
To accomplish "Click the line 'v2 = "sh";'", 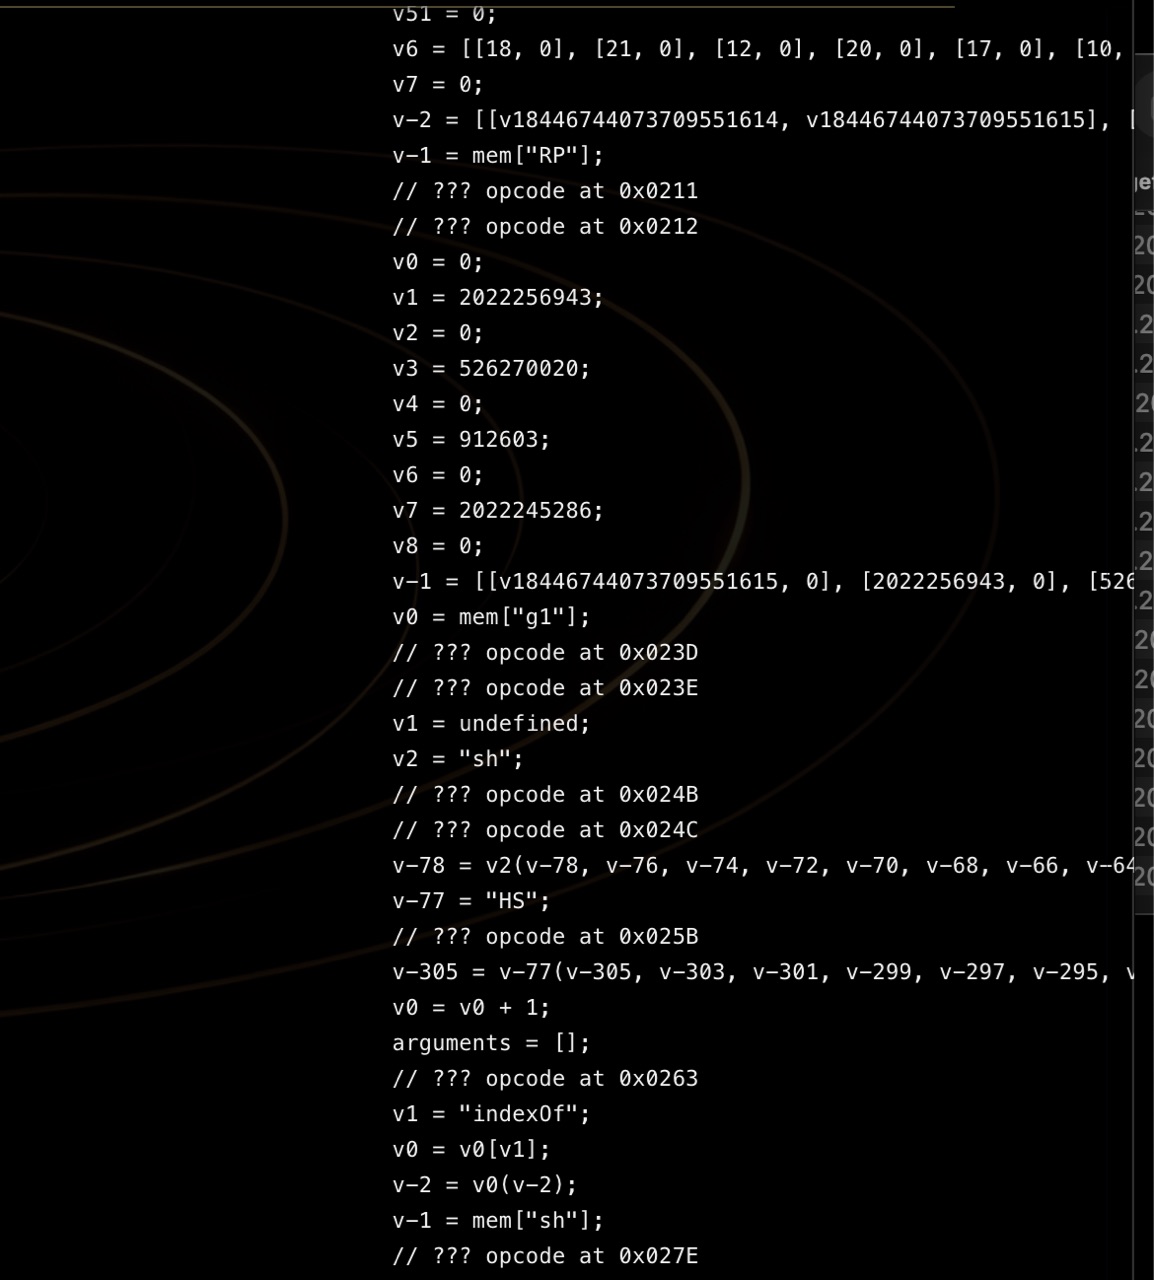I will 458,759.
